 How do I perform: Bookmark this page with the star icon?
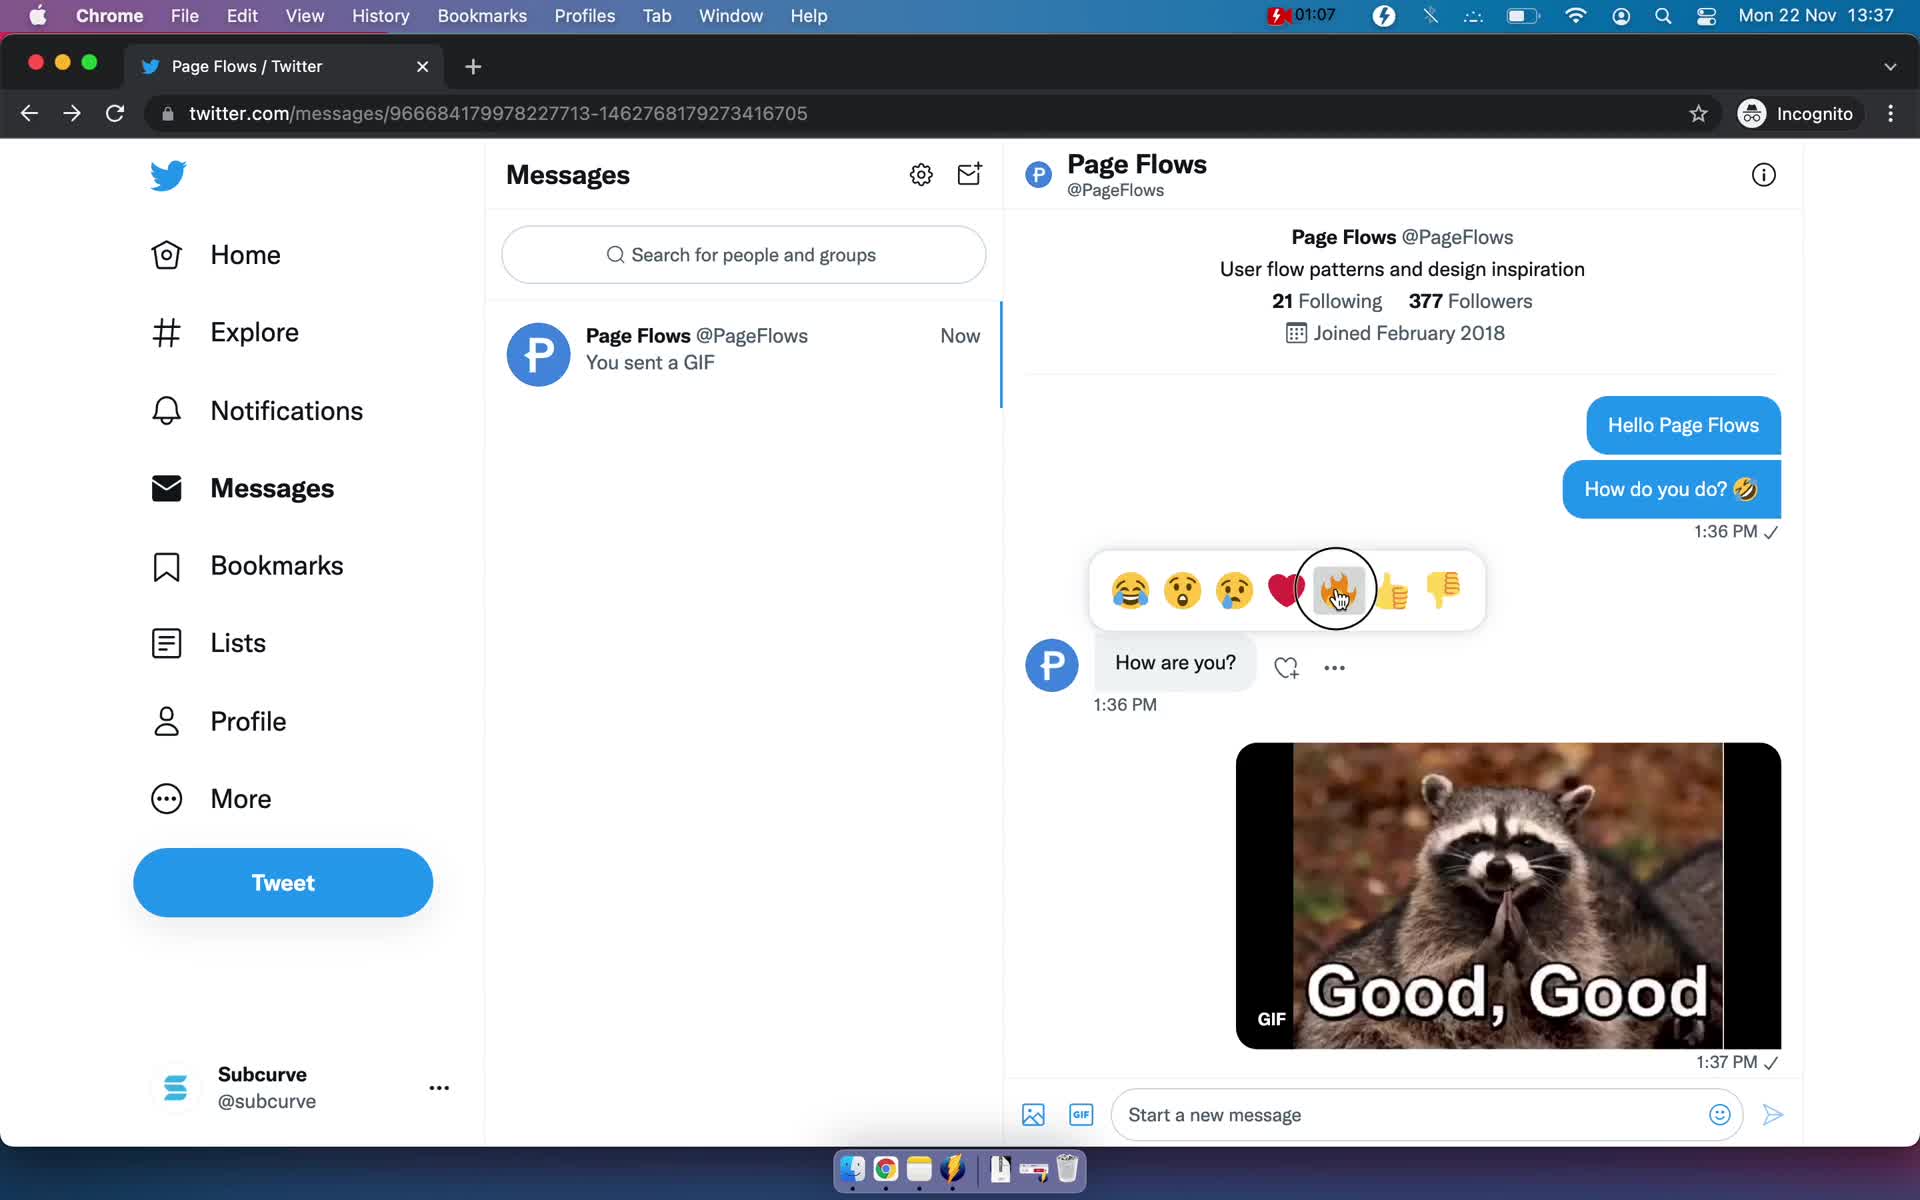[x=1698, y=114]
